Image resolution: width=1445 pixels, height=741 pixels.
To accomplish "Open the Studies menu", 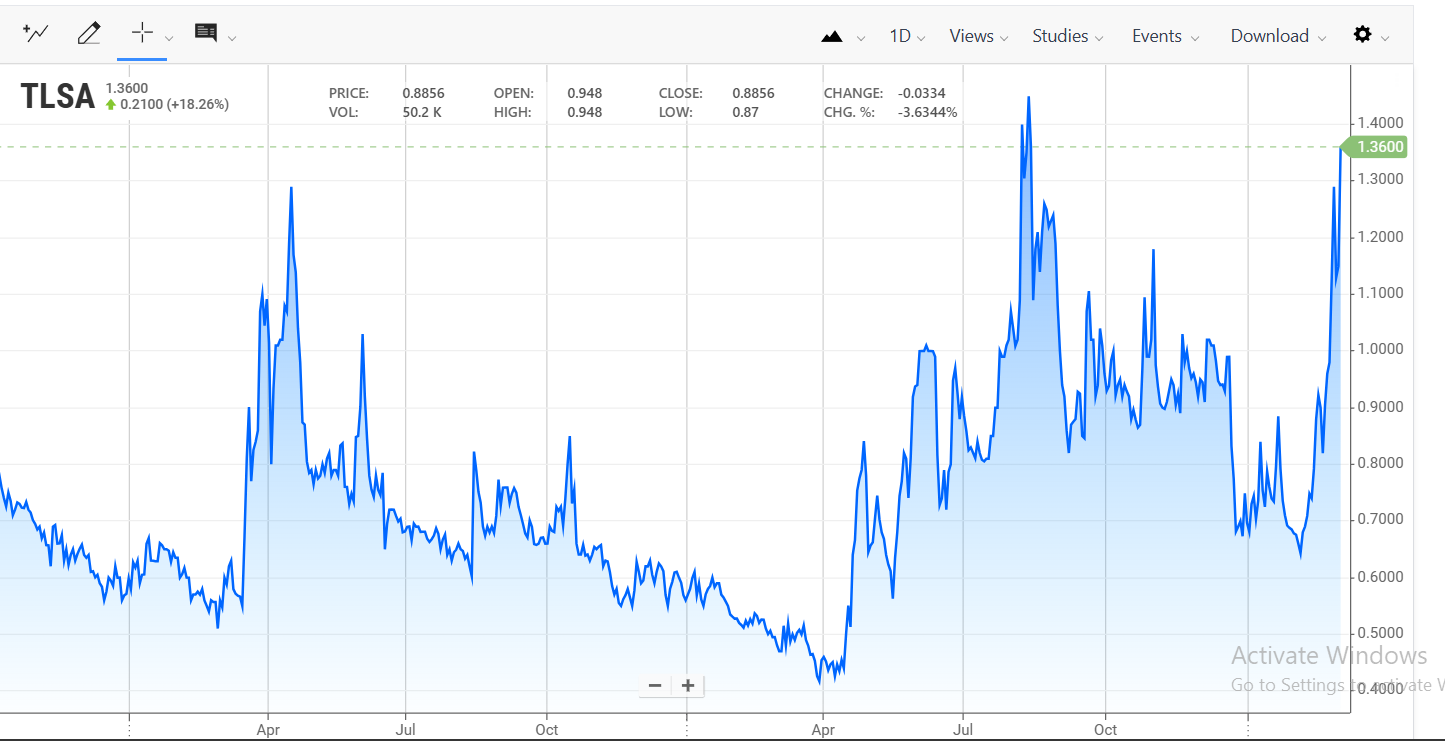I will (x=1067, y=36).
